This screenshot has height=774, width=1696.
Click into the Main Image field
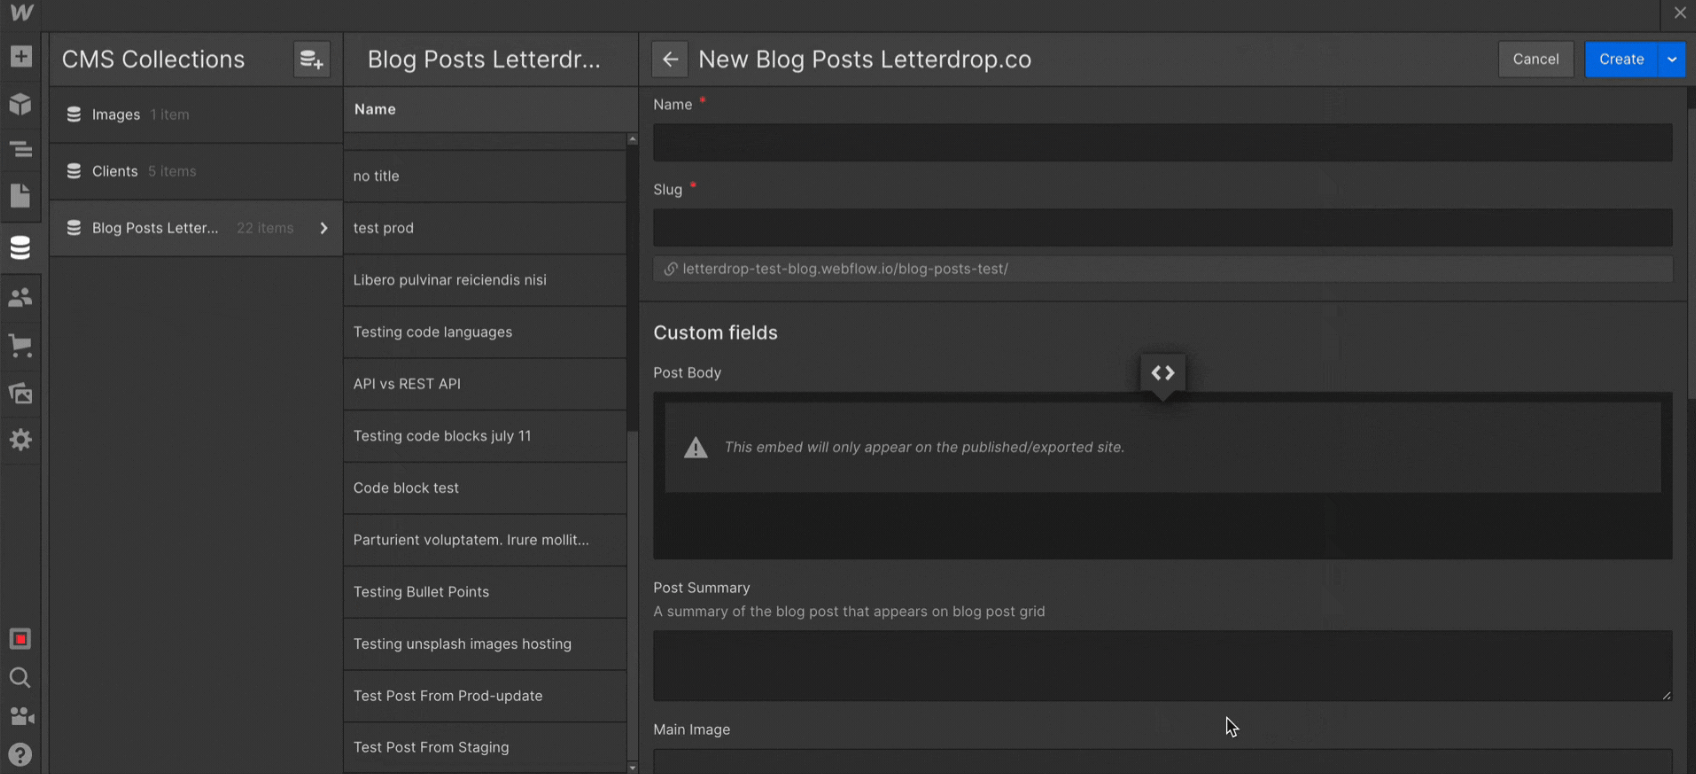click(1162, 761)
